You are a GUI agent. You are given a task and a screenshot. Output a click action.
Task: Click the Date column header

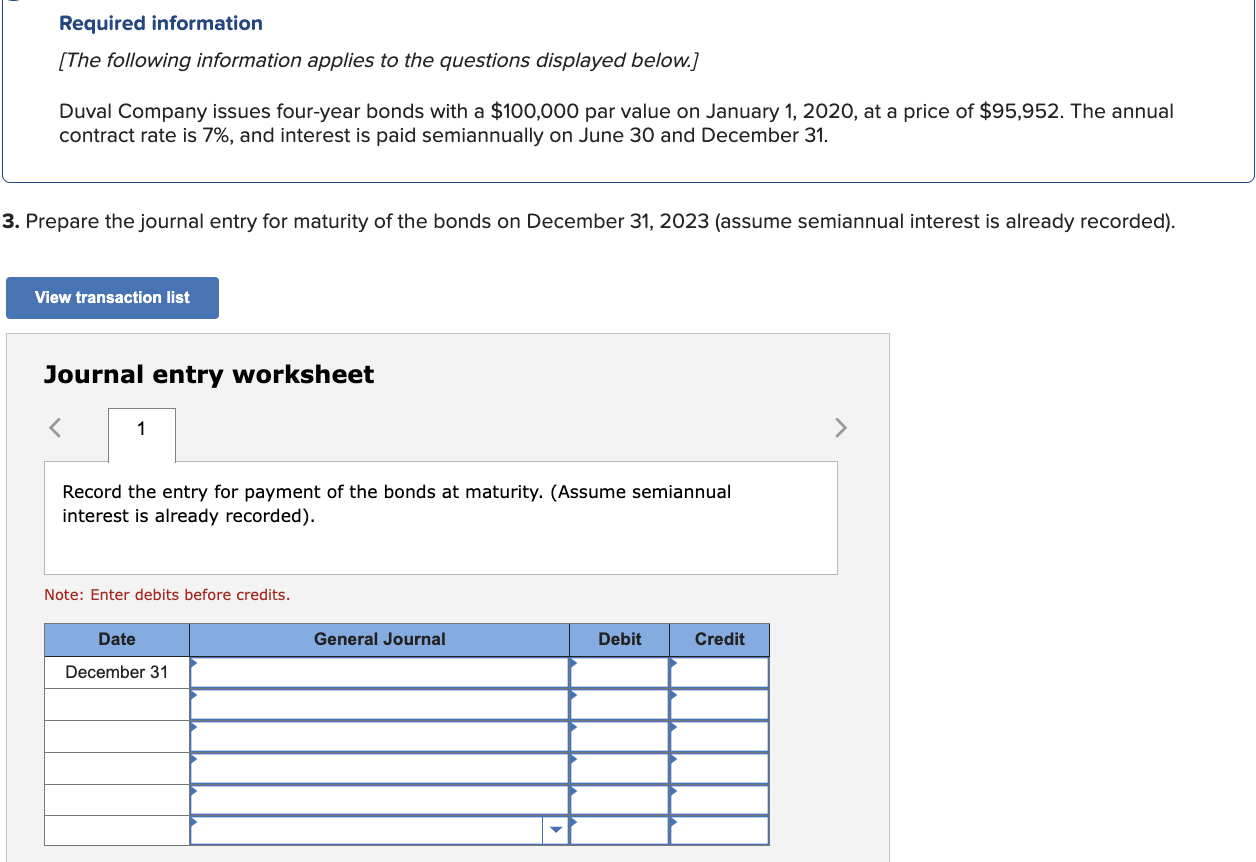click(x=117, y=639)
